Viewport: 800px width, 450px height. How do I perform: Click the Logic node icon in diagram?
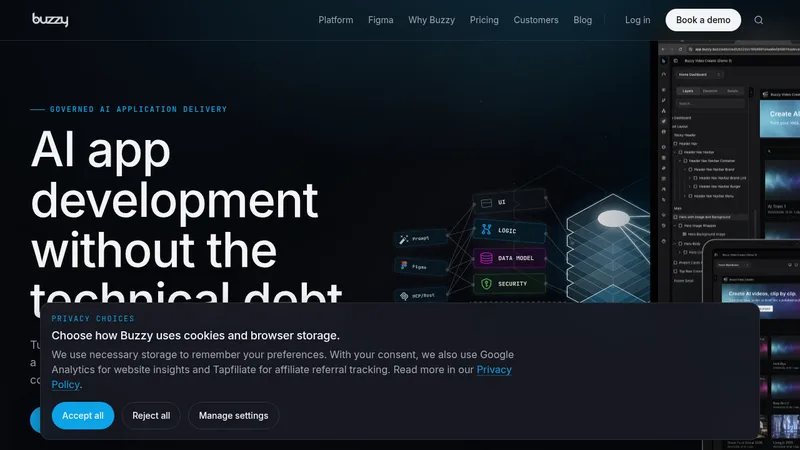[486, 230]
